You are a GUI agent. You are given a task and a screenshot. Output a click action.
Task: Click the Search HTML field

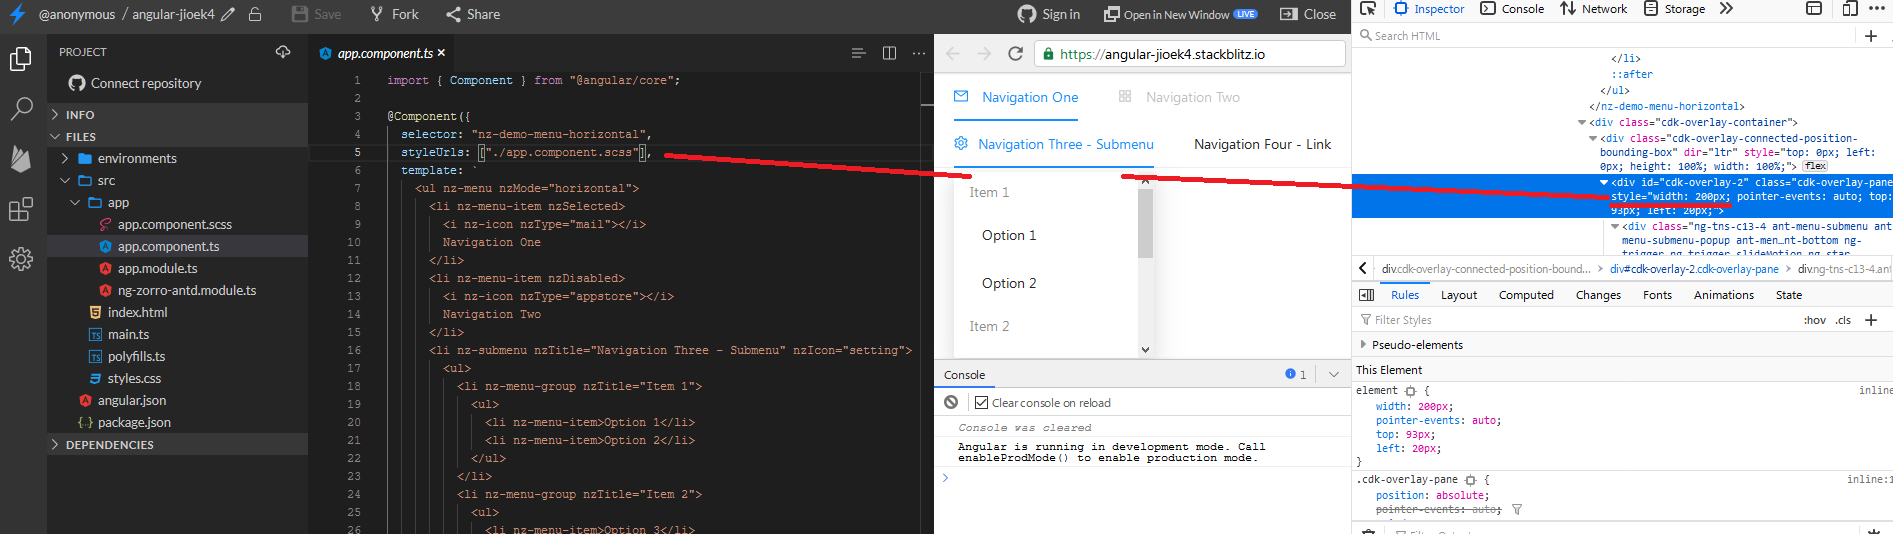[x=1604, y=36]
